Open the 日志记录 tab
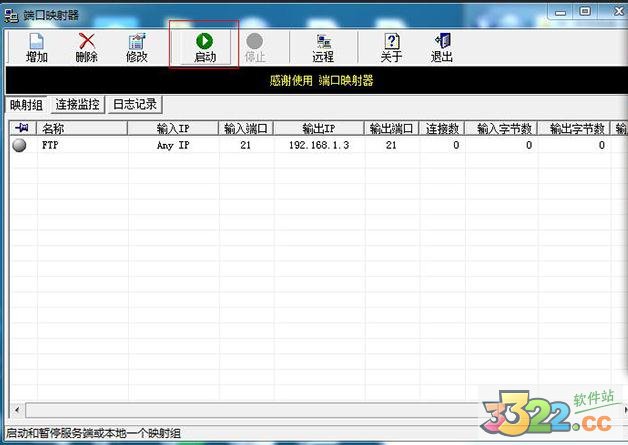628x445 pixels. coord(135,105)
